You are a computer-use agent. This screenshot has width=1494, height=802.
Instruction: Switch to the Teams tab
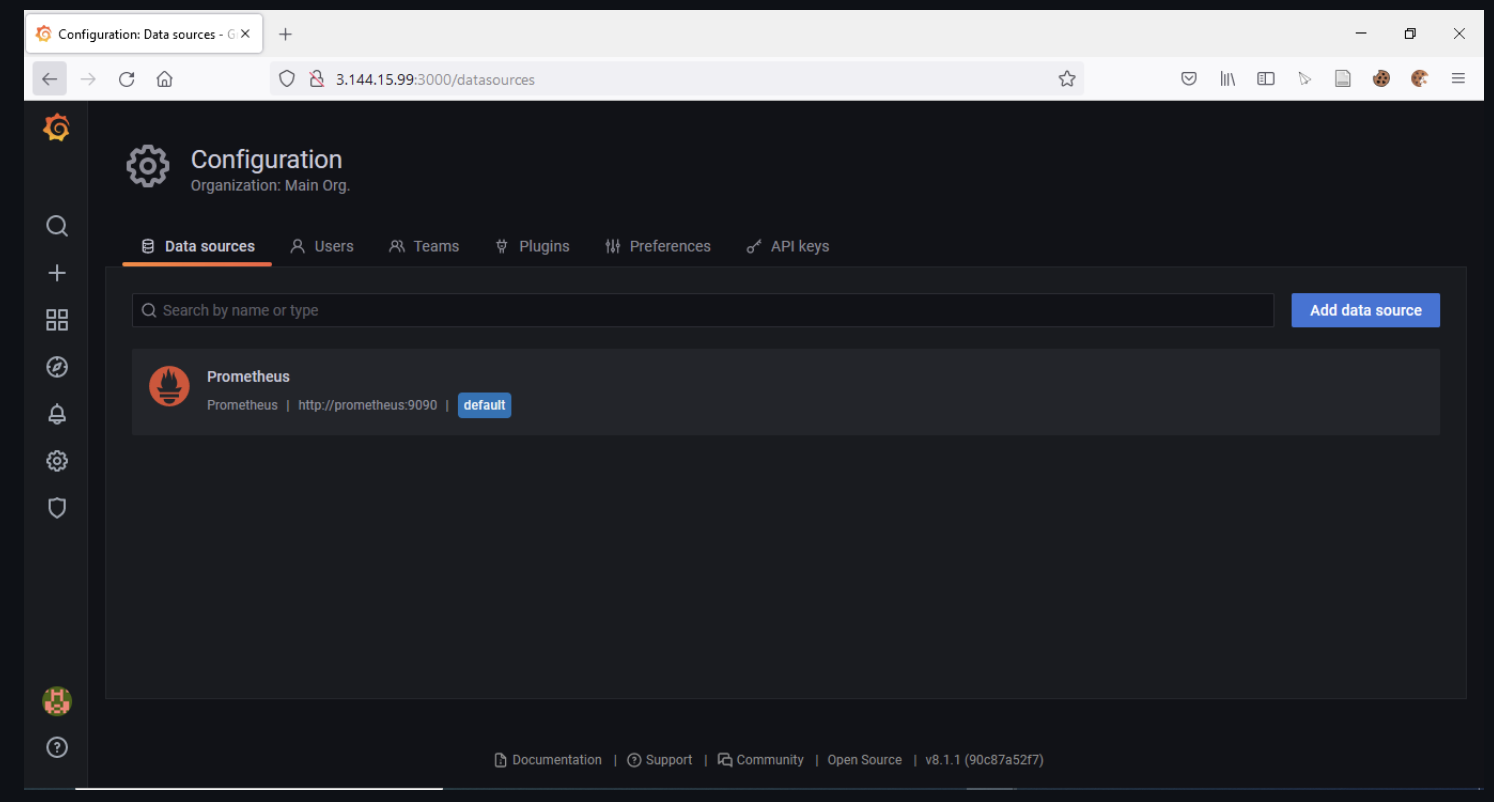coord(424,246)
